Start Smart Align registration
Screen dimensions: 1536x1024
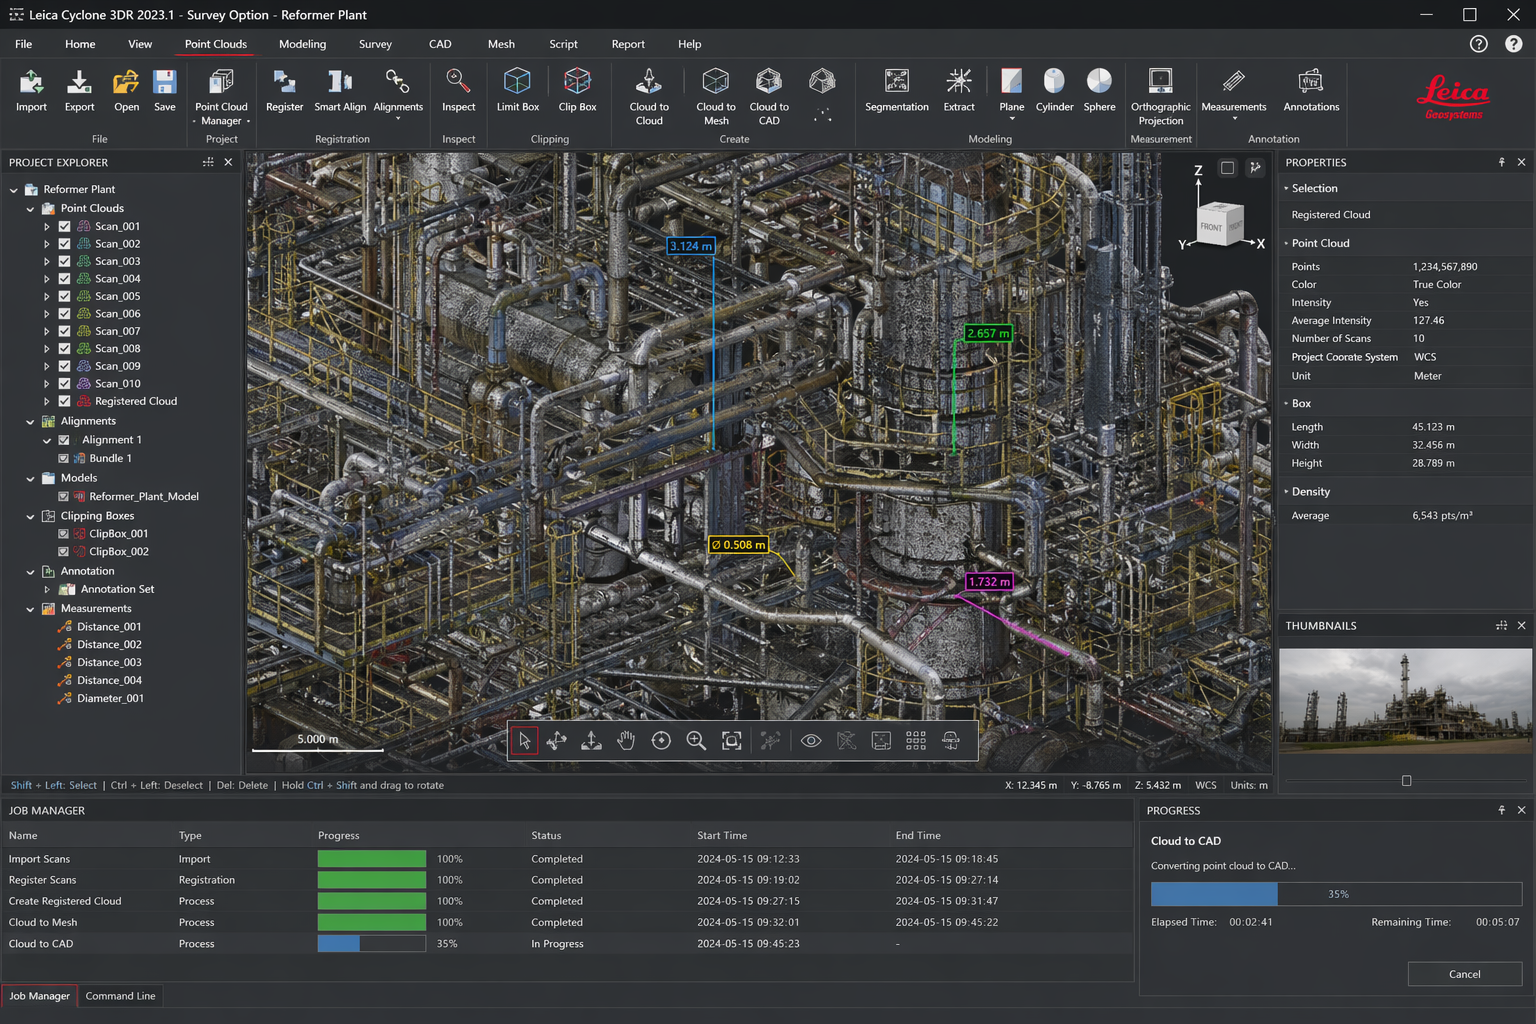click(340, 90)
